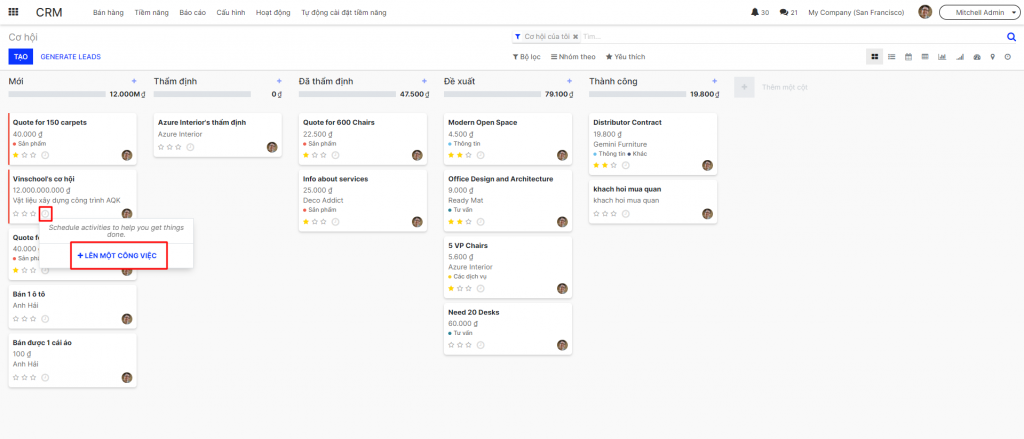This screenshot has height=439, width=1024.
Task: Quick add plus in Thẩm định column
Action: [279, 81]
